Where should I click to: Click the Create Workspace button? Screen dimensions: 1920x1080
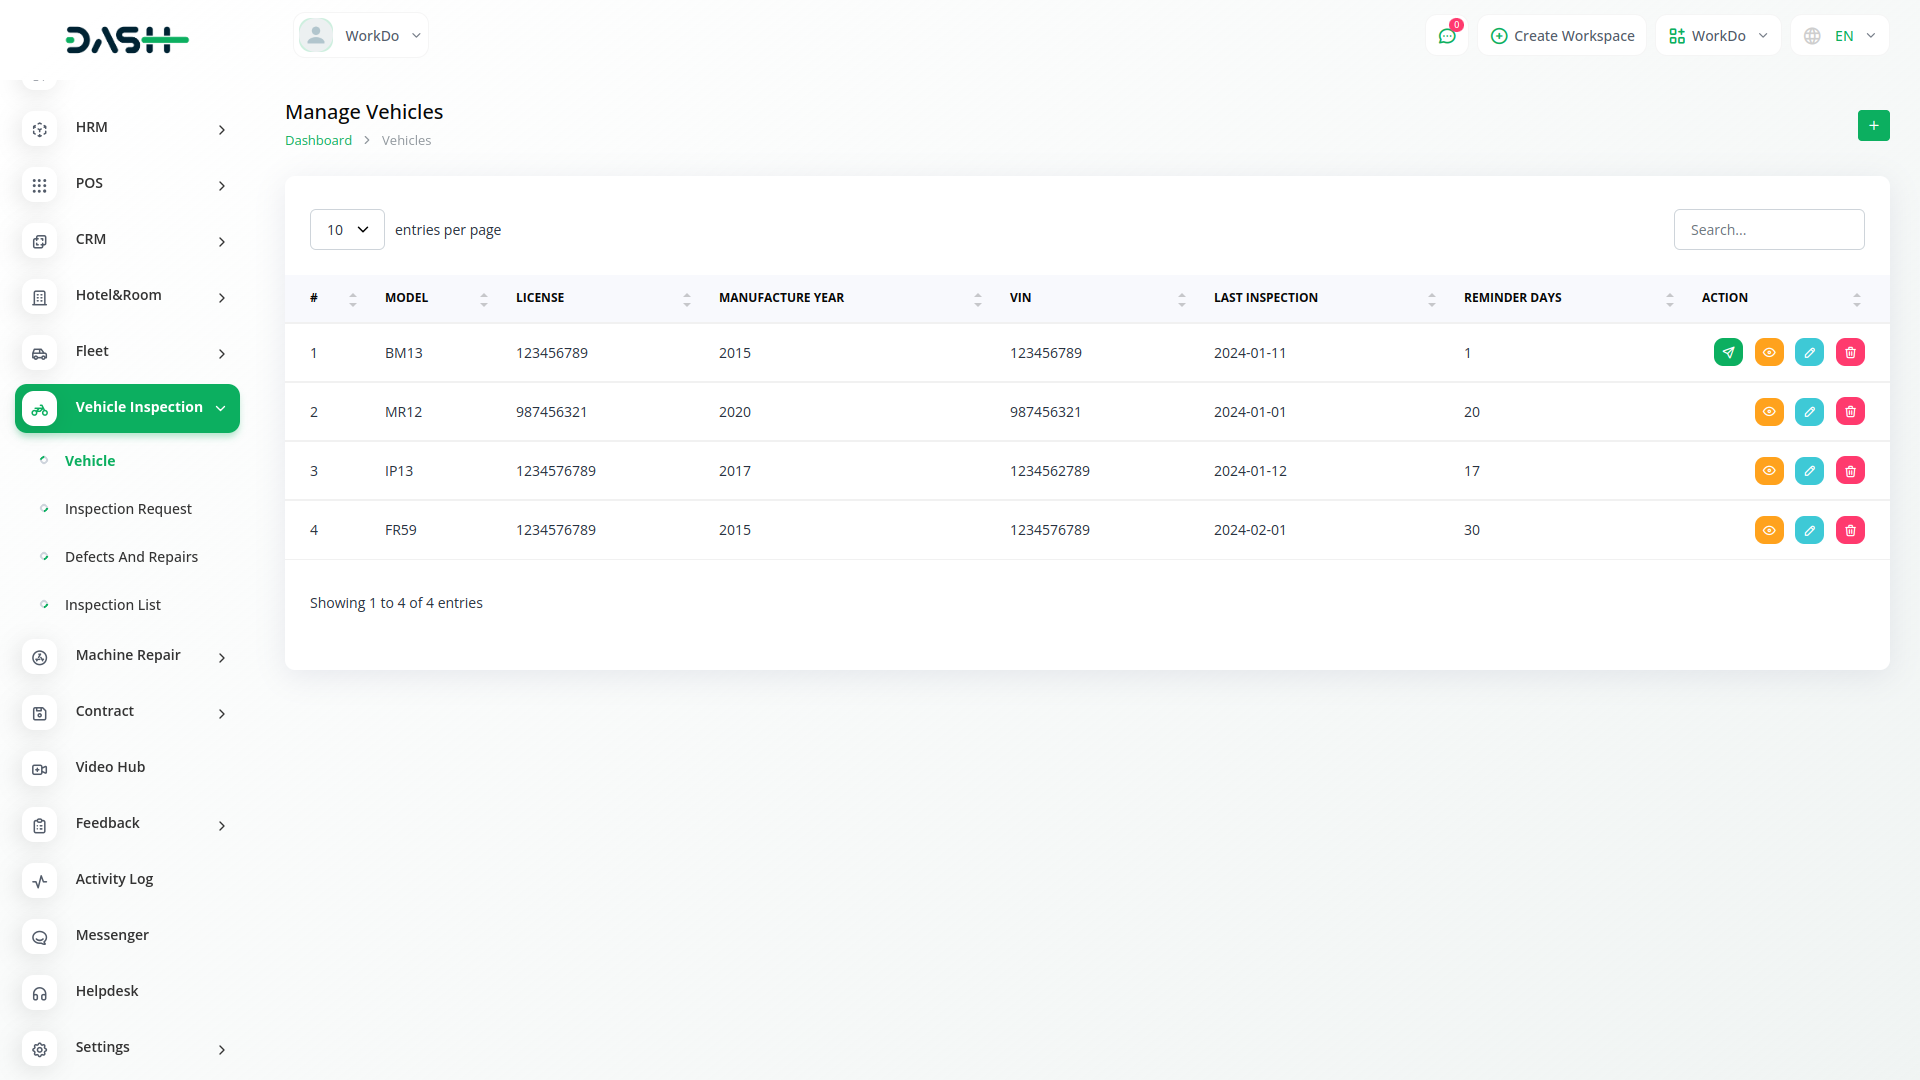click(x=1562, y=36)
